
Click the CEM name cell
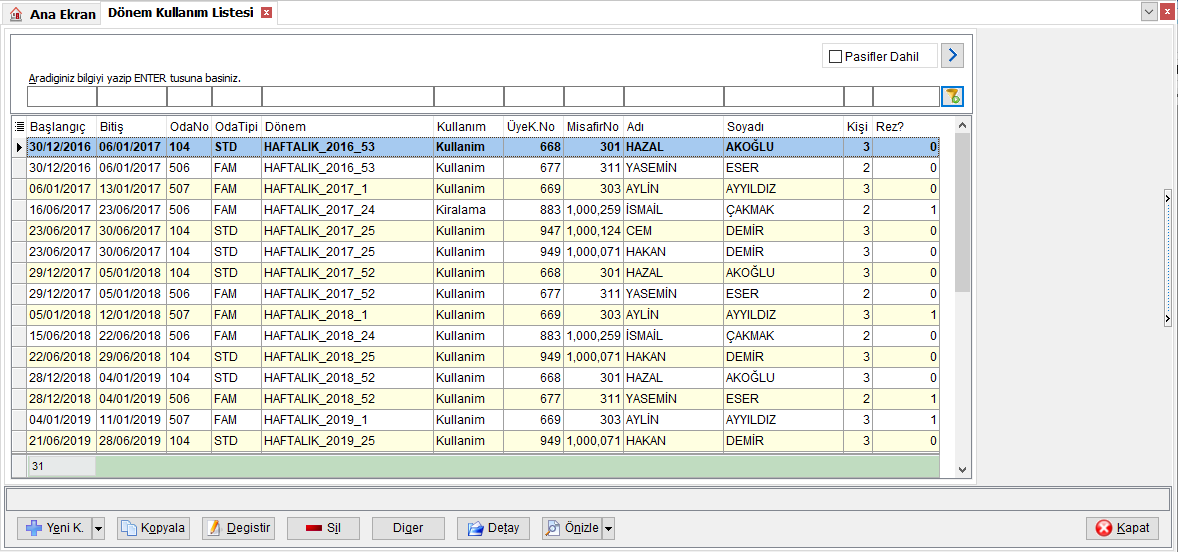[674, 231]
